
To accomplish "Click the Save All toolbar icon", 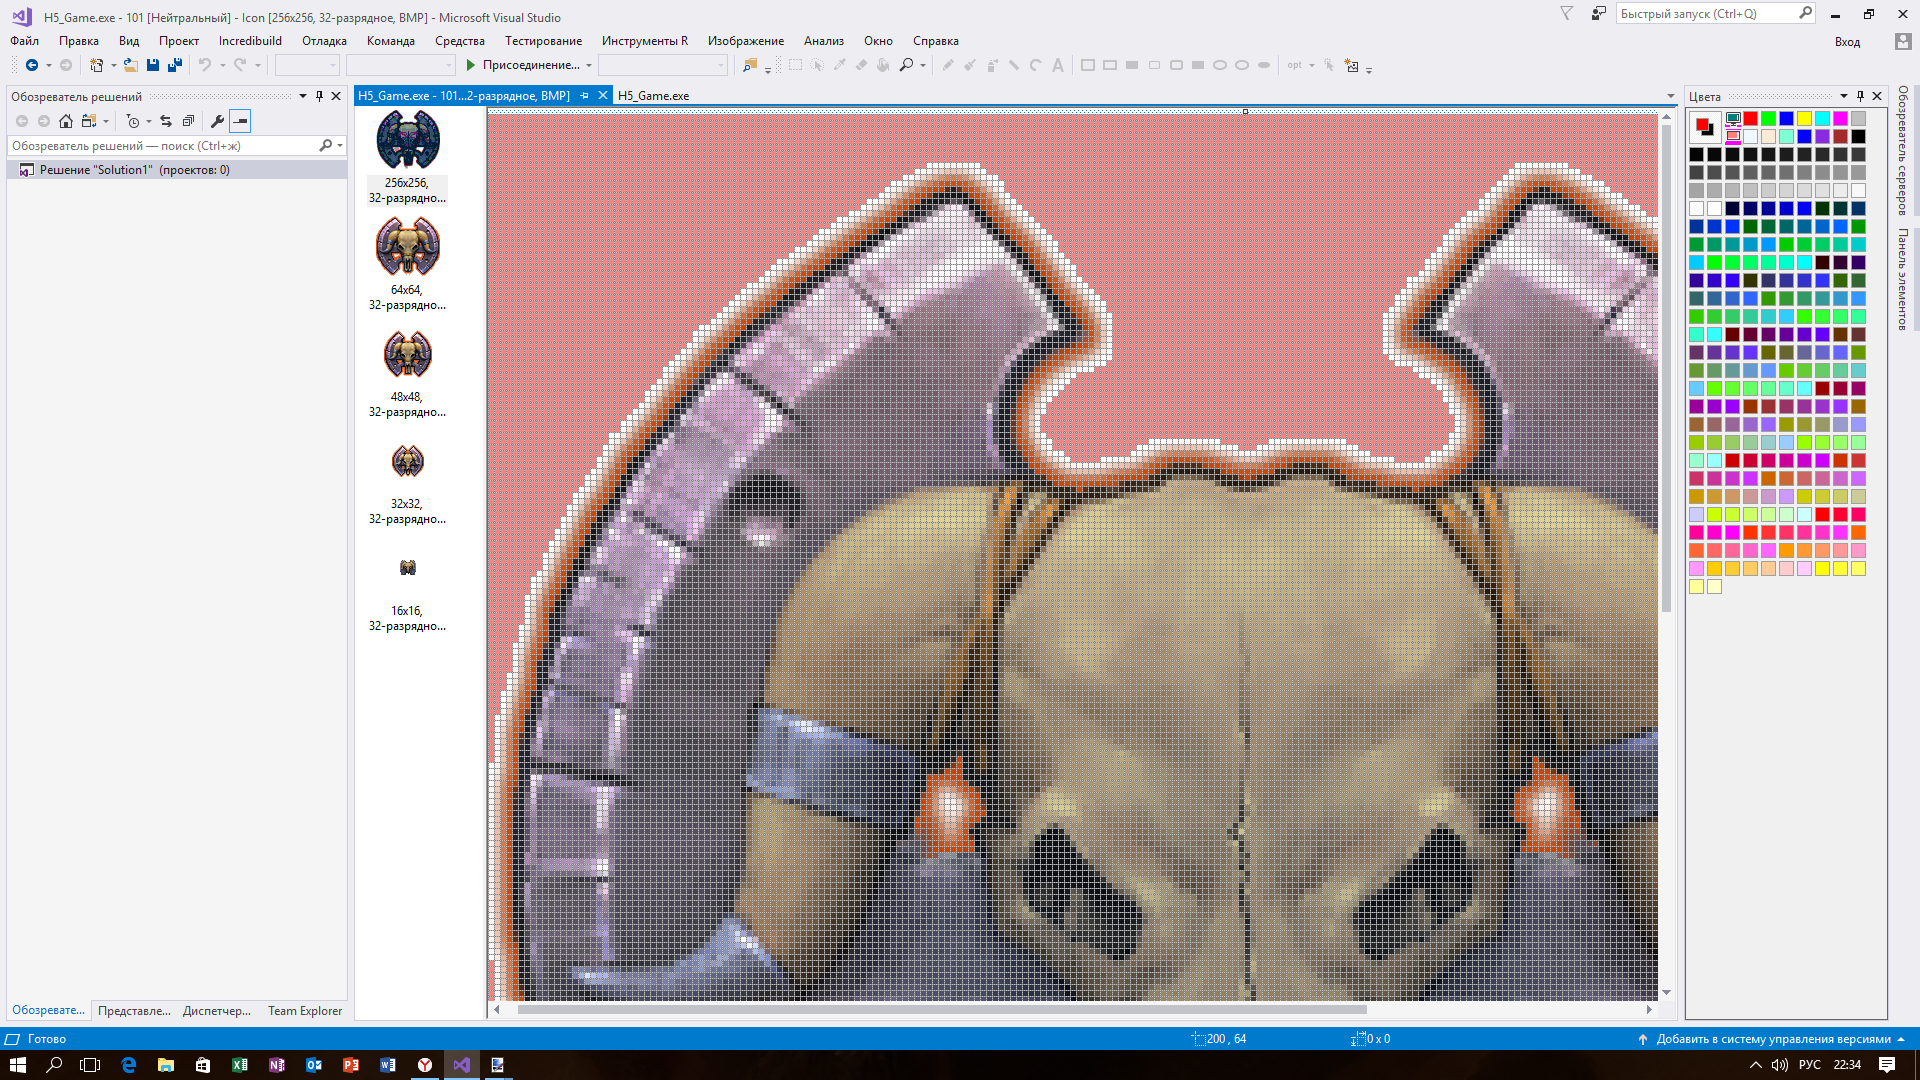I will pyautogui.click(x=175, y=65).
